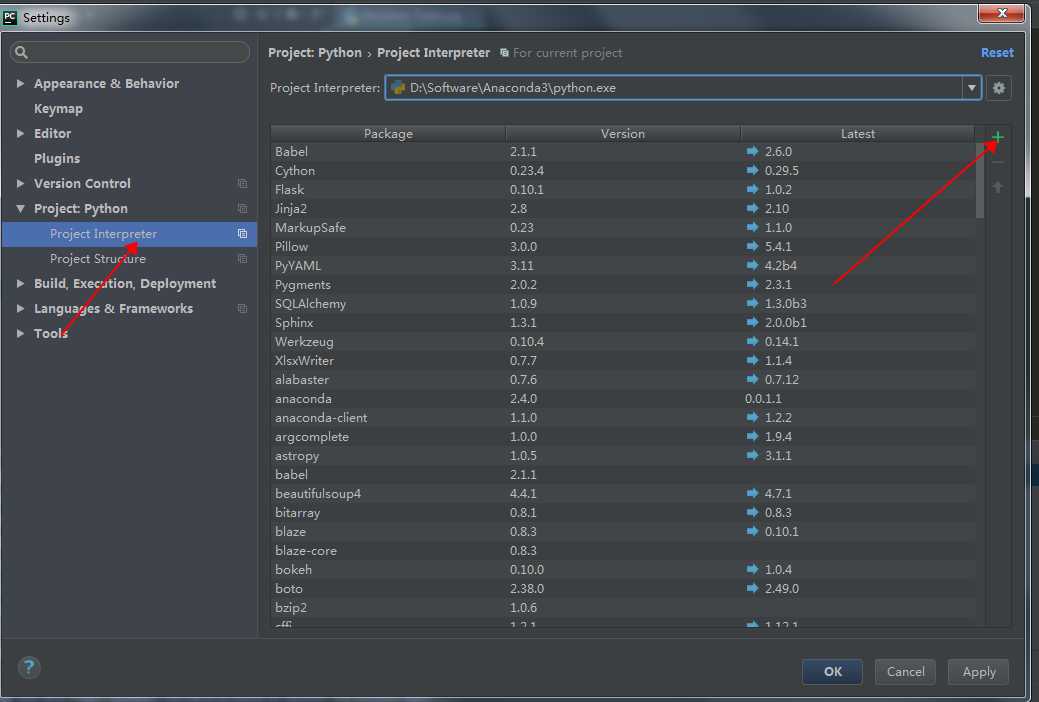Select the beautifulsoup4 package row
This screenshot has height=702, width=1039.
click(623, 494)
